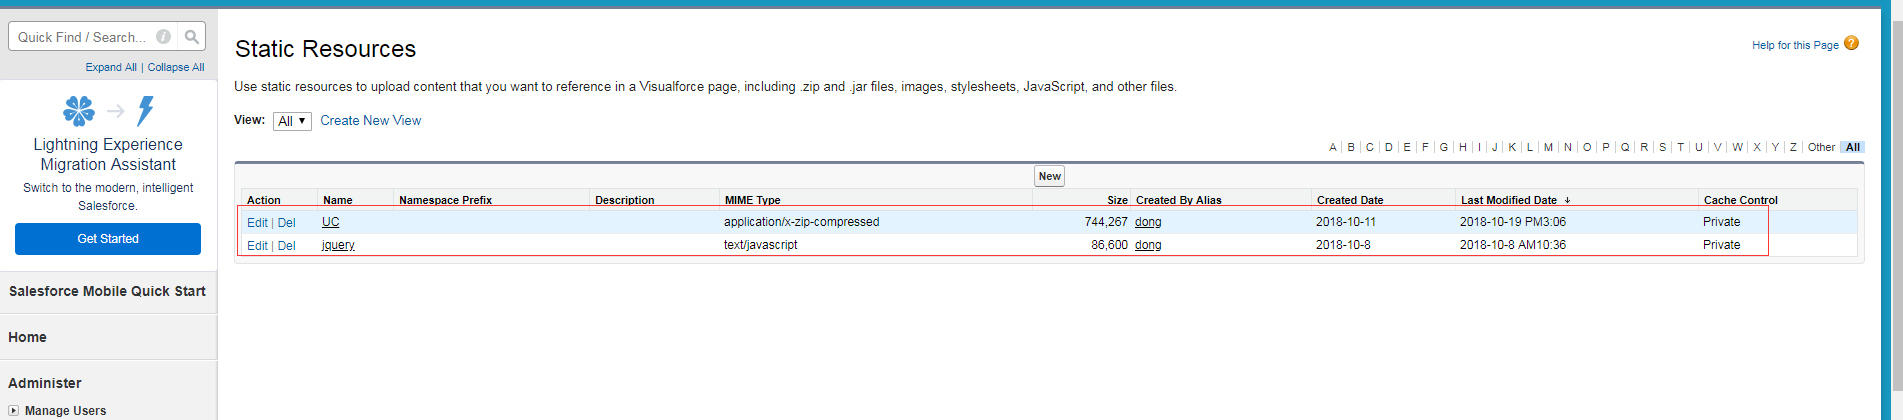The width and height of the screenshot is (1903, 420).
Task: Click the Quick Find search magnifier icon
Action: tap(191, 37)
